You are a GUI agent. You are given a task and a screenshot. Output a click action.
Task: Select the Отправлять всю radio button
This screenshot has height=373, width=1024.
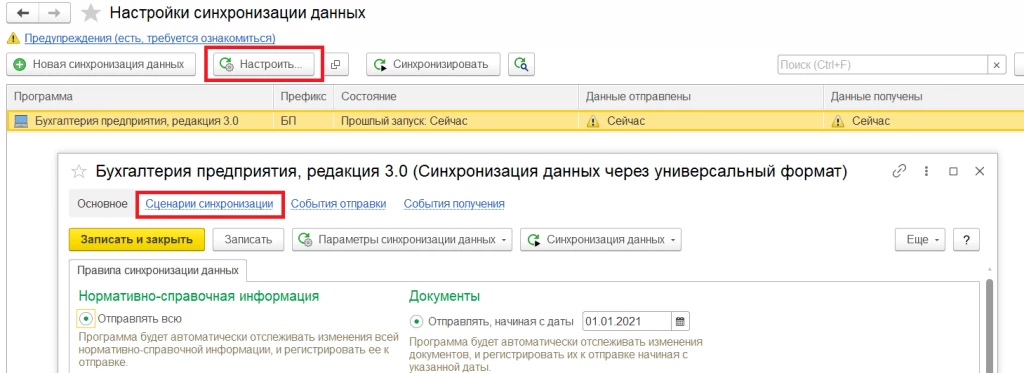click(86, 319)
